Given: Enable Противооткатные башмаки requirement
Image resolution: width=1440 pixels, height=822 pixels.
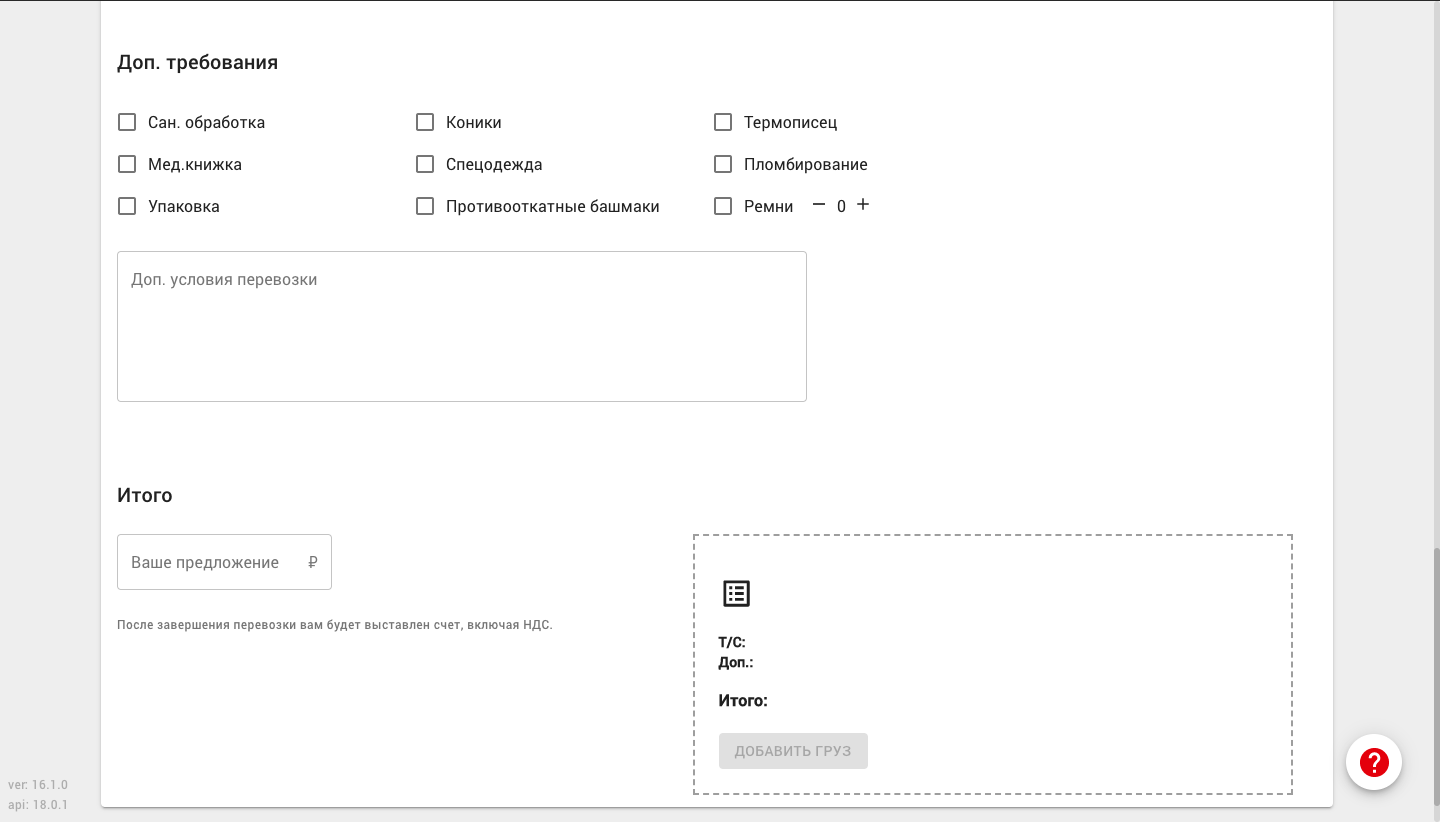Looking at the screenshot, I should tap(425, 206).
